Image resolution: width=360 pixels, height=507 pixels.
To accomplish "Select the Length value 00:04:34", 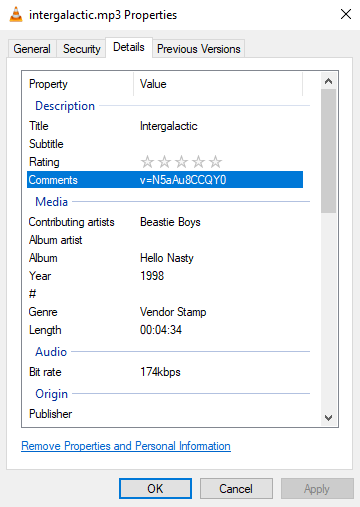I will pos(161,330).
